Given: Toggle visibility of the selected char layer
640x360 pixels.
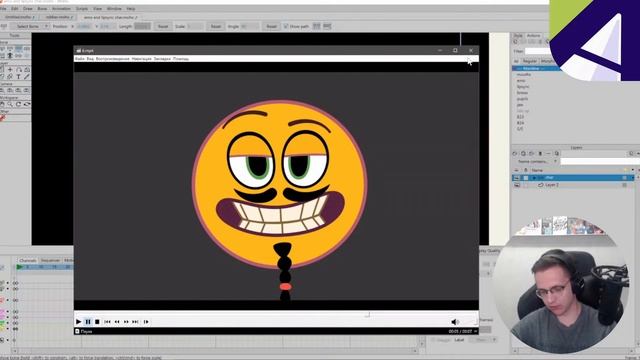Looking at the screenshot, I should click(517, 178).
